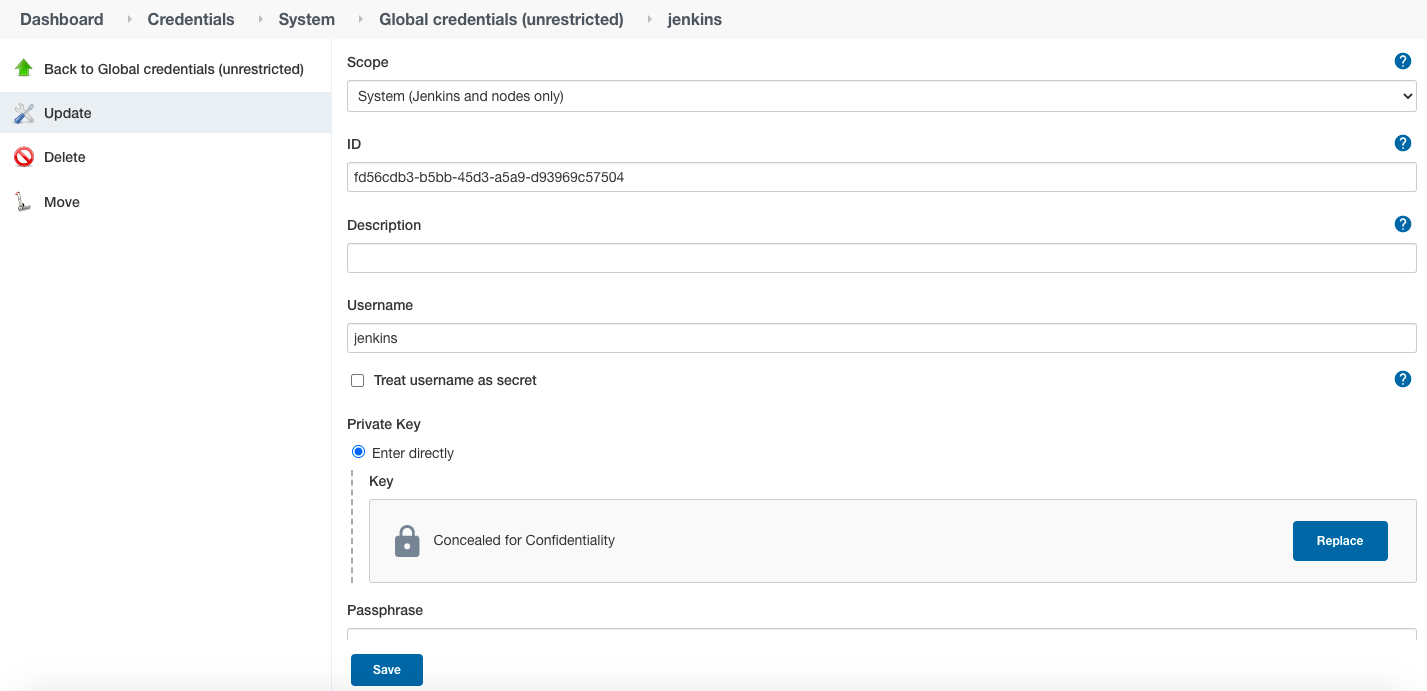Click the Move icon in sidebar
The image size is (1427, 691).
coord(24,202)
